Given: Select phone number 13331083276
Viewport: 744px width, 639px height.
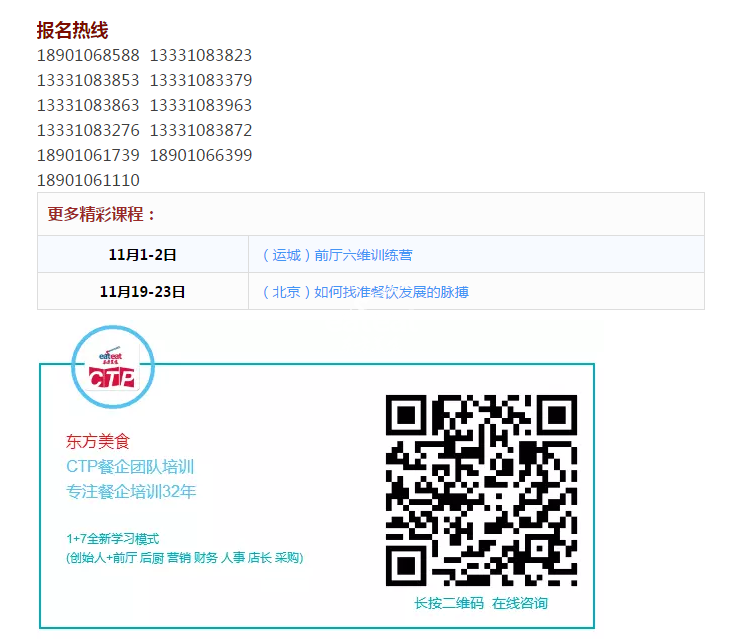Looking at the screenshot, I should tap(88, 130).
